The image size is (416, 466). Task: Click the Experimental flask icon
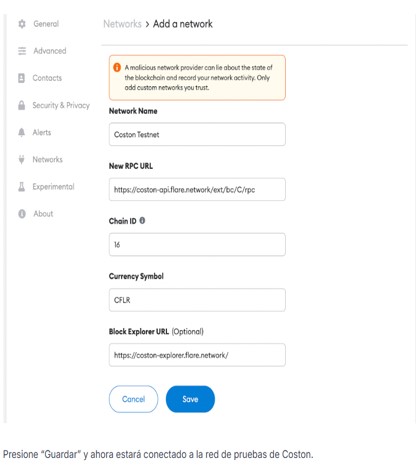pyautogui.click(x=21, y=187)
